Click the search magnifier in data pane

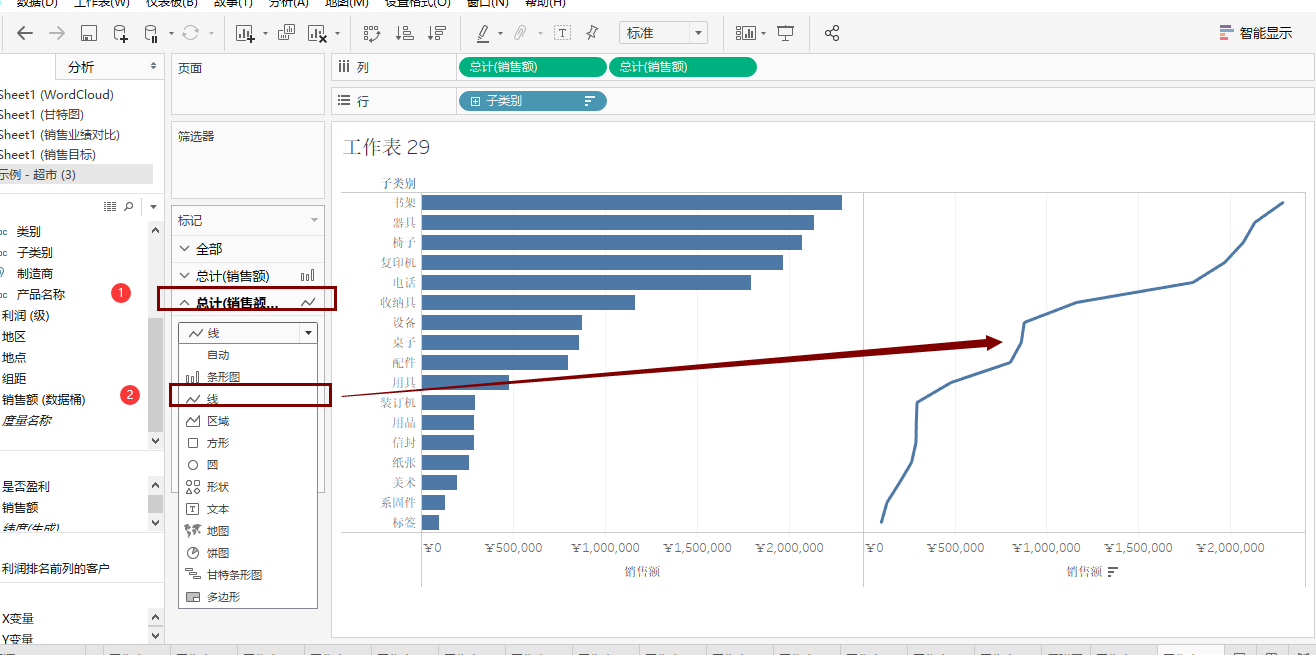coord(128,206)
